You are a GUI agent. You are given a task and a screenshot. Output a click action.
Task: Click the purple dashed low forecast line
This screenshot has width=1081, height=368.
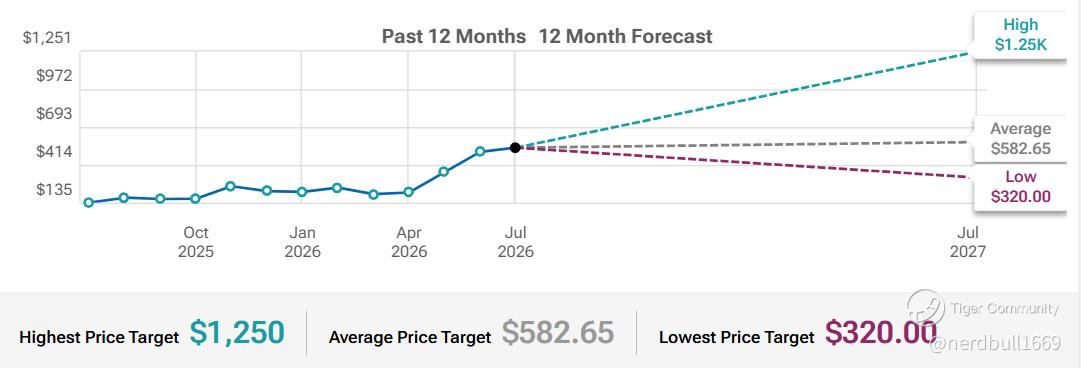[x=742, y=162]
